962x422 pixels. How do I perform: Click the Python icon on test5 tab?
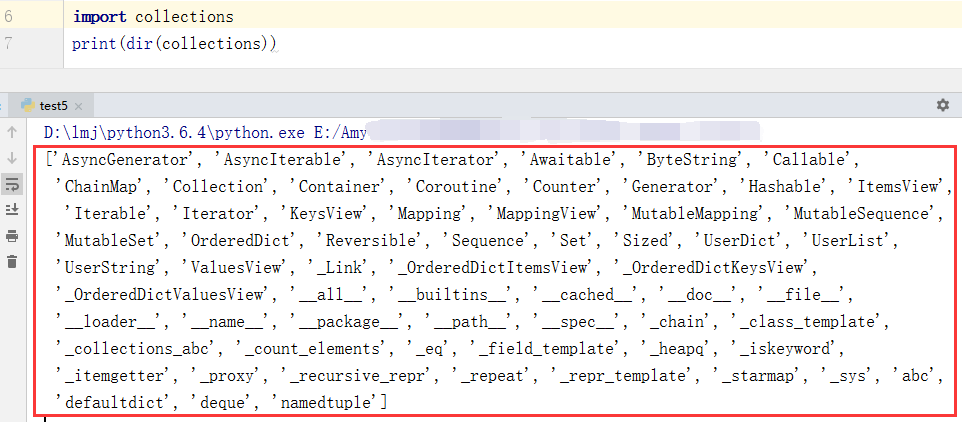(28, 106)
